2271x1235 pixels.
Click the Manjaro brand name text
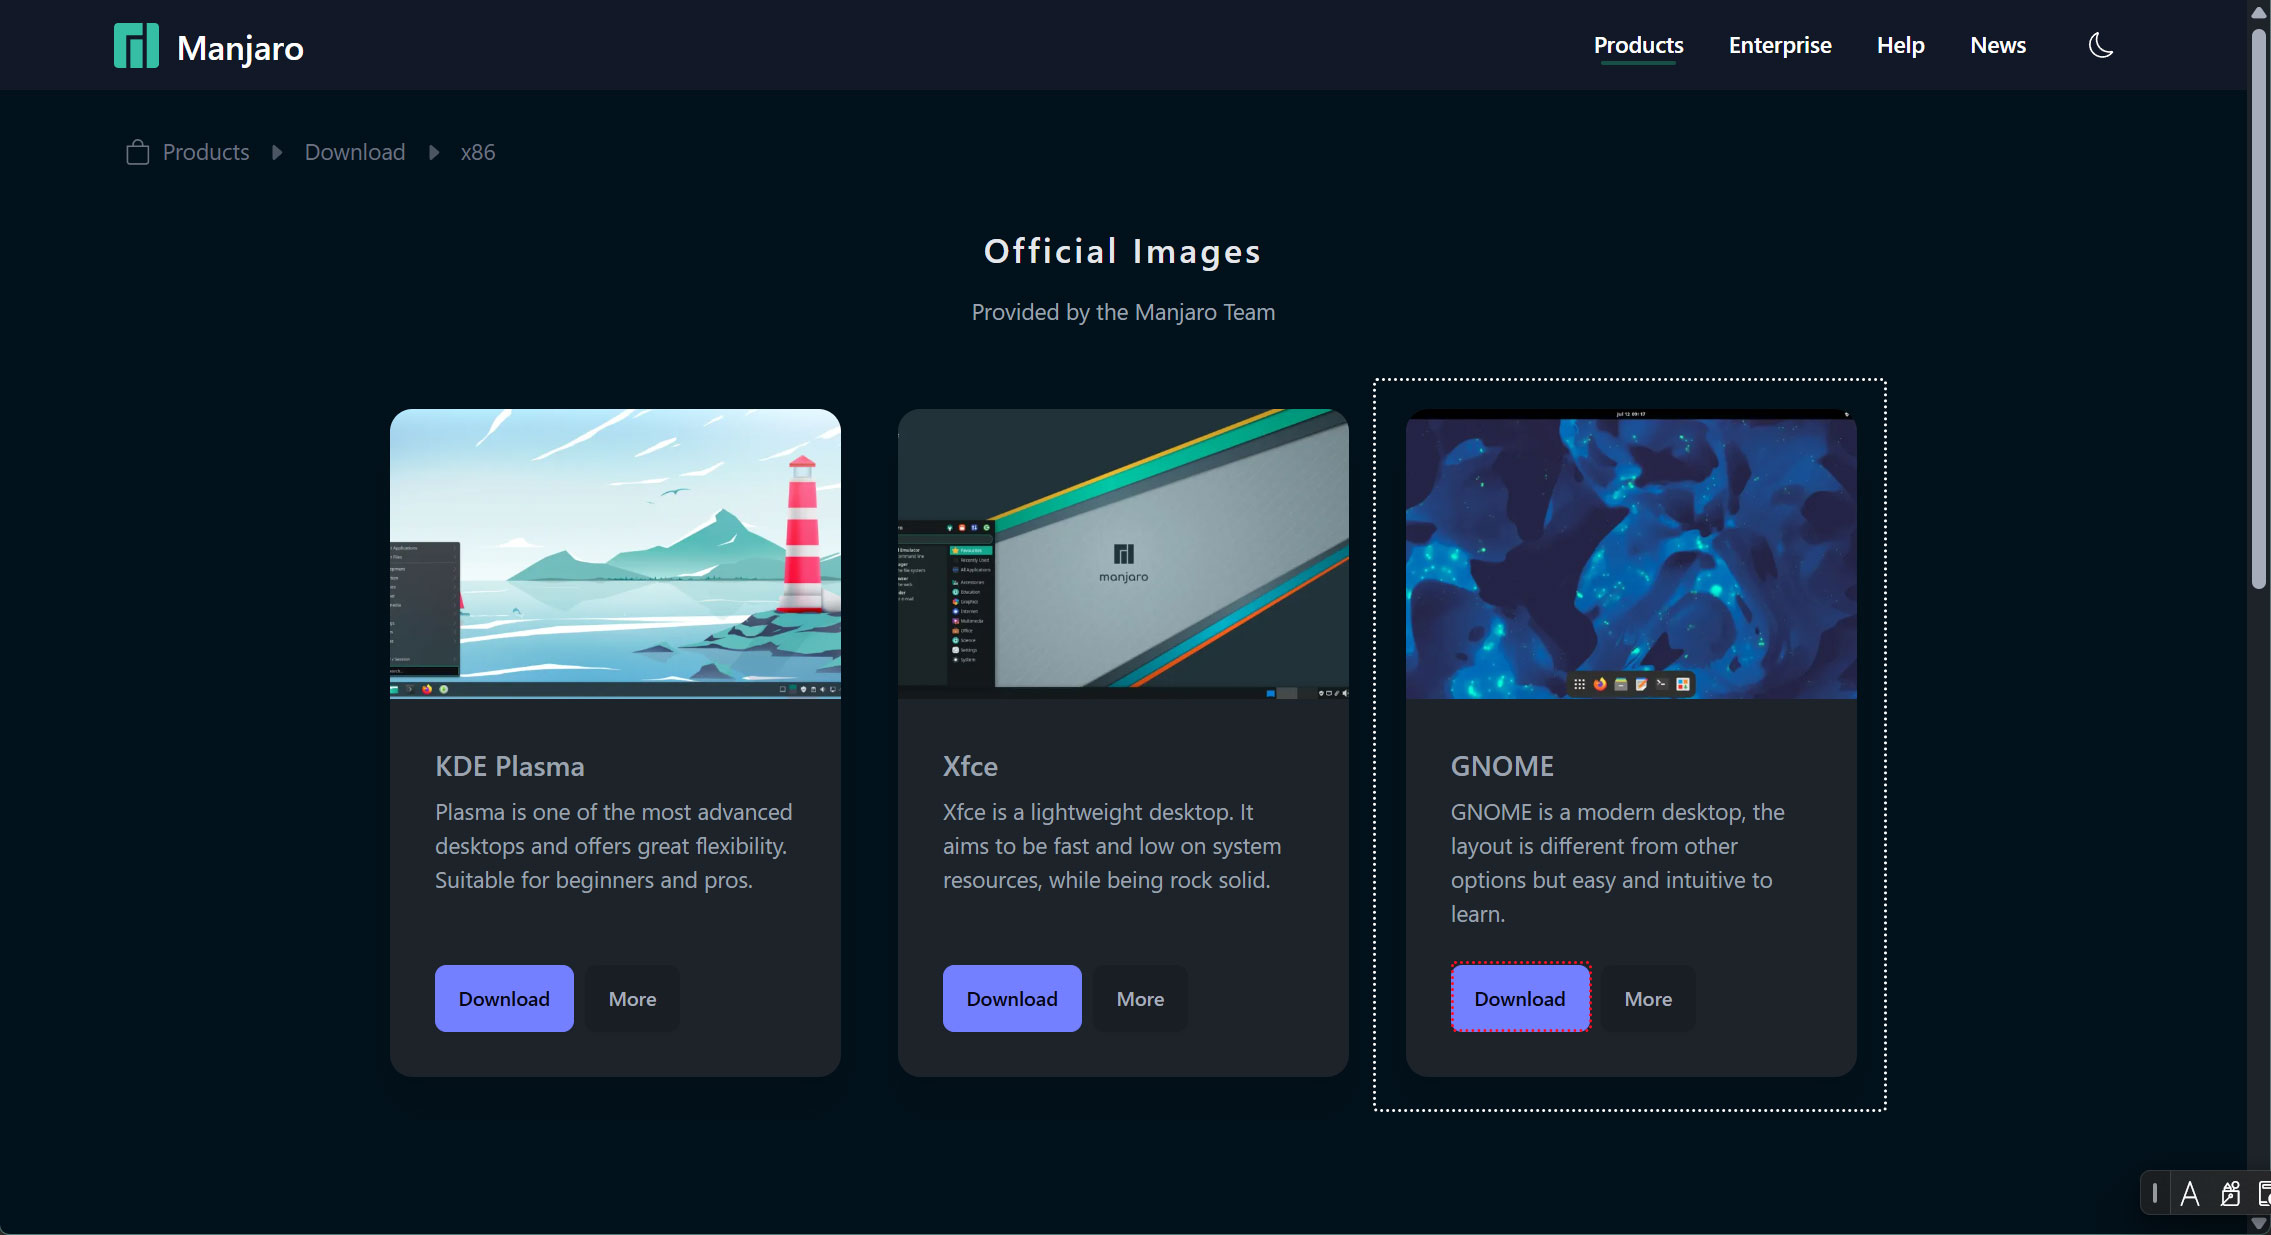[240, 48]
